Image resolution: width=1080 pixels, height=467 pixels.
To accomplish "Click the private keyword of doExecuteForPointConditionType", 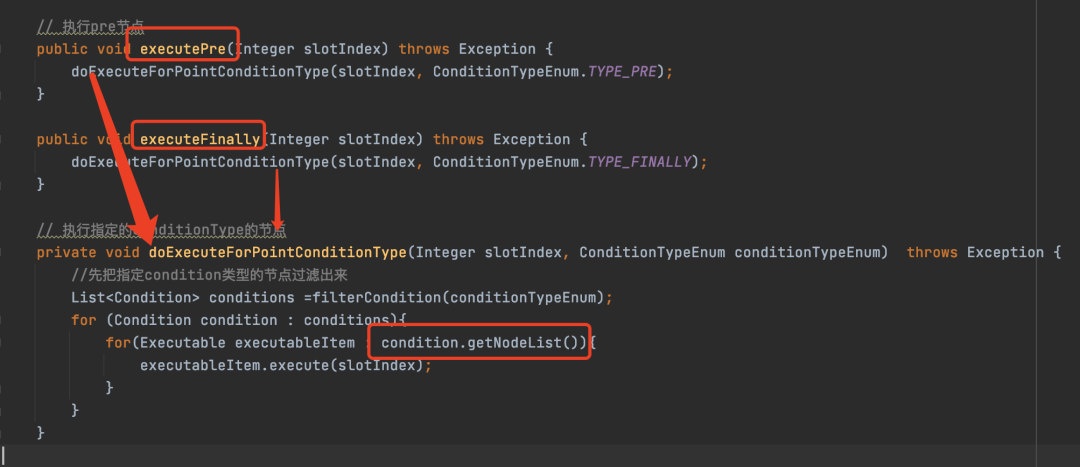I will click(67, 253).
